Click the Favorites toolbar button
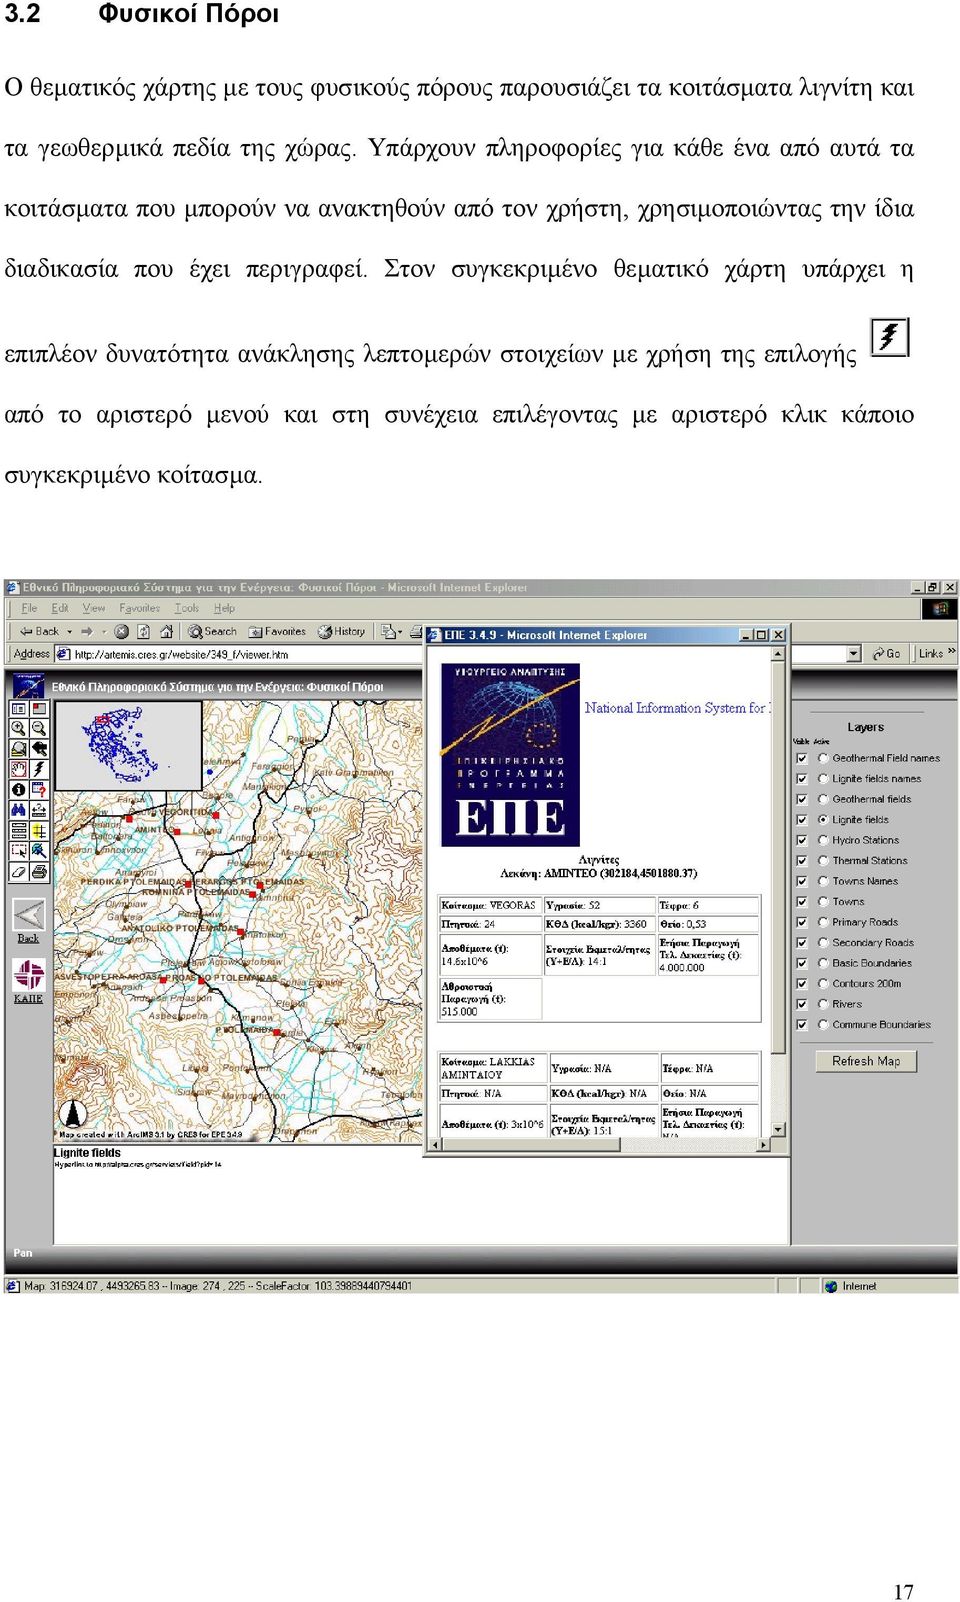The height and width of the screenshot is (1602, 960). tap(277, 631)
